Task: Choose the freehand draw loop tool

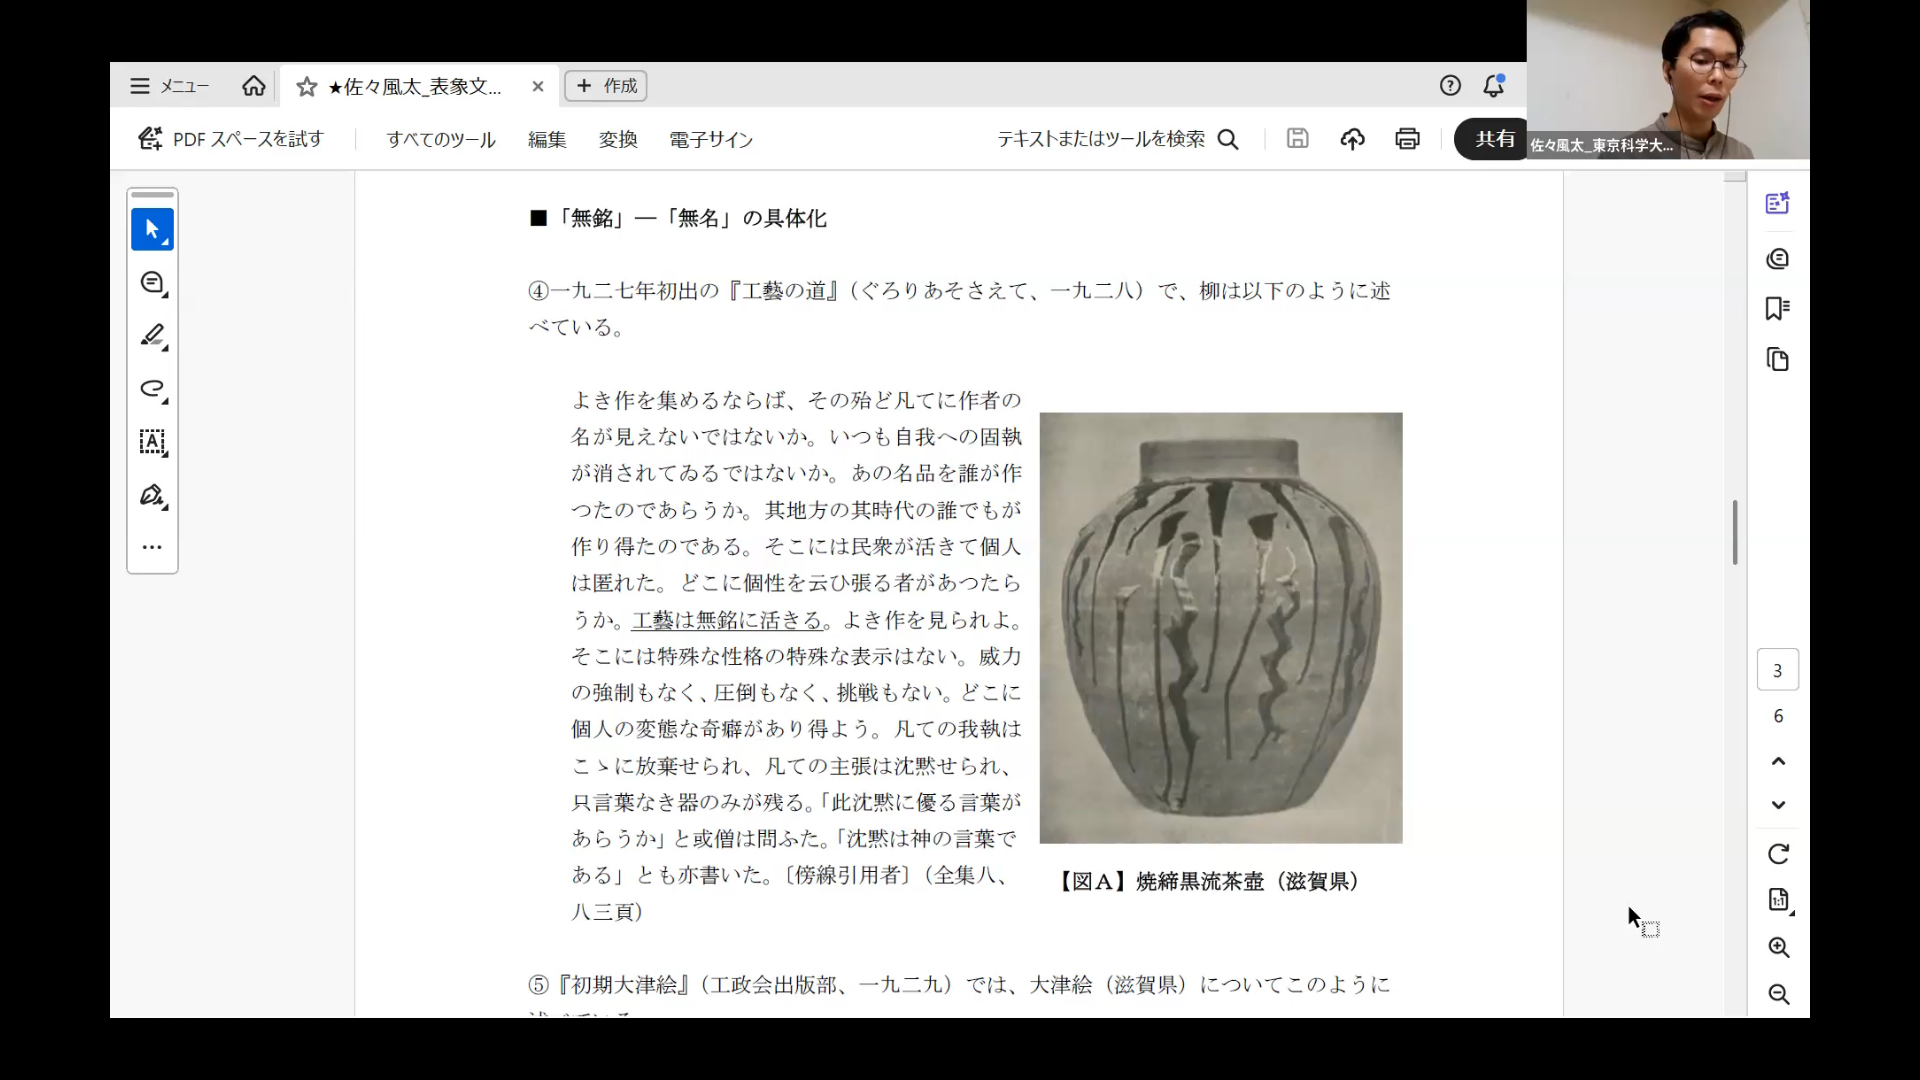Action: [x=152, y=388]
